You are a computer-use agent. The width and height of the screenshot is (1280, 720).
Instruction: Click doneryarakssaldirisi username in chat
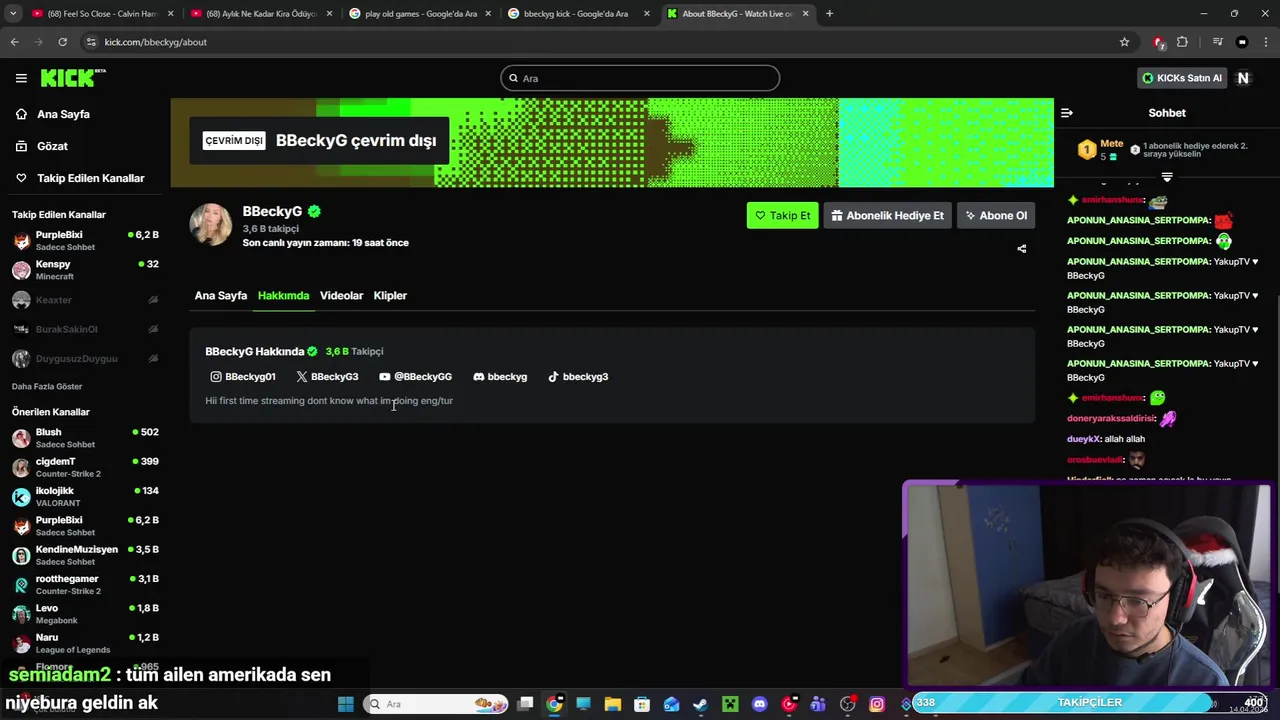(1111, 419)
